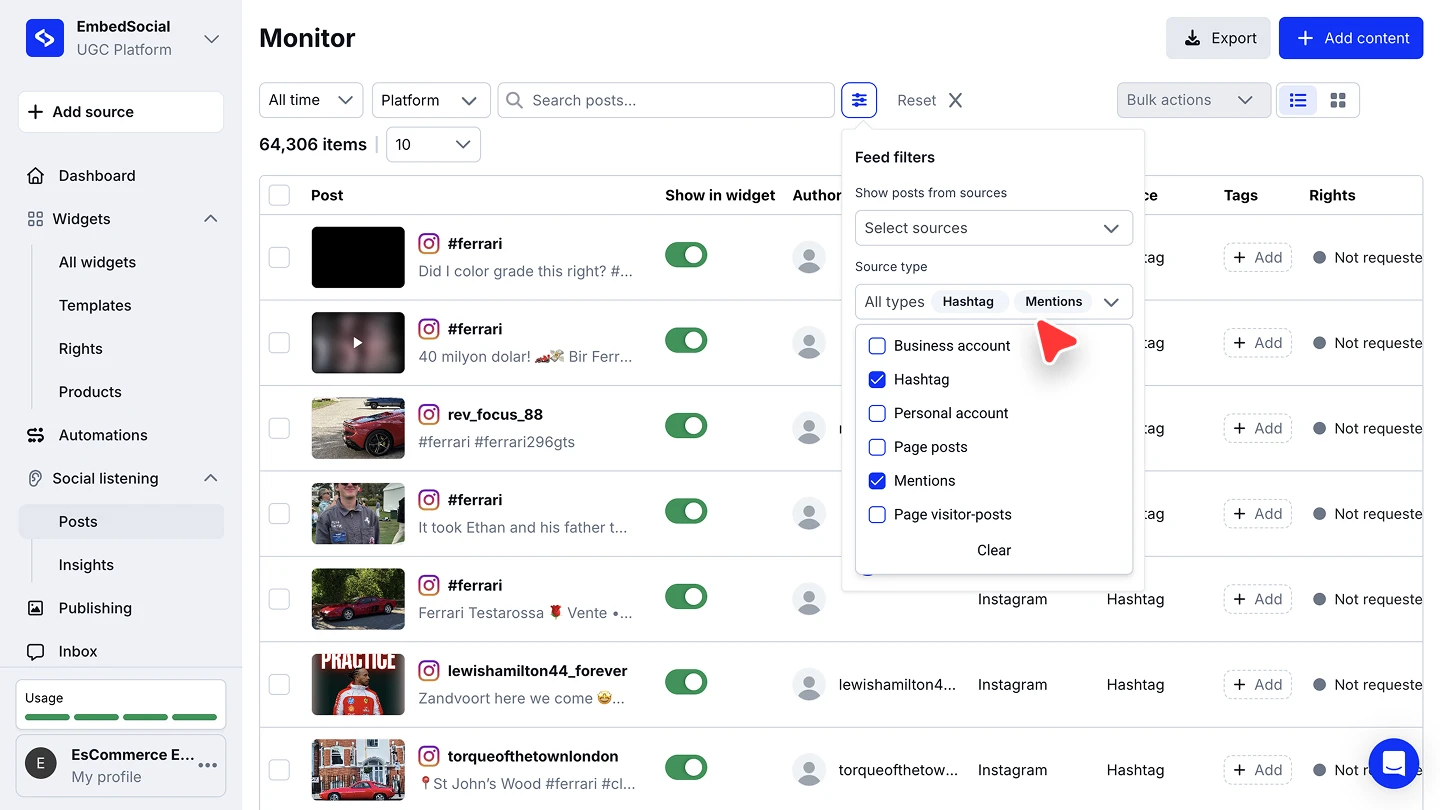Click plus icon in Add content

tap(1305, 38)
